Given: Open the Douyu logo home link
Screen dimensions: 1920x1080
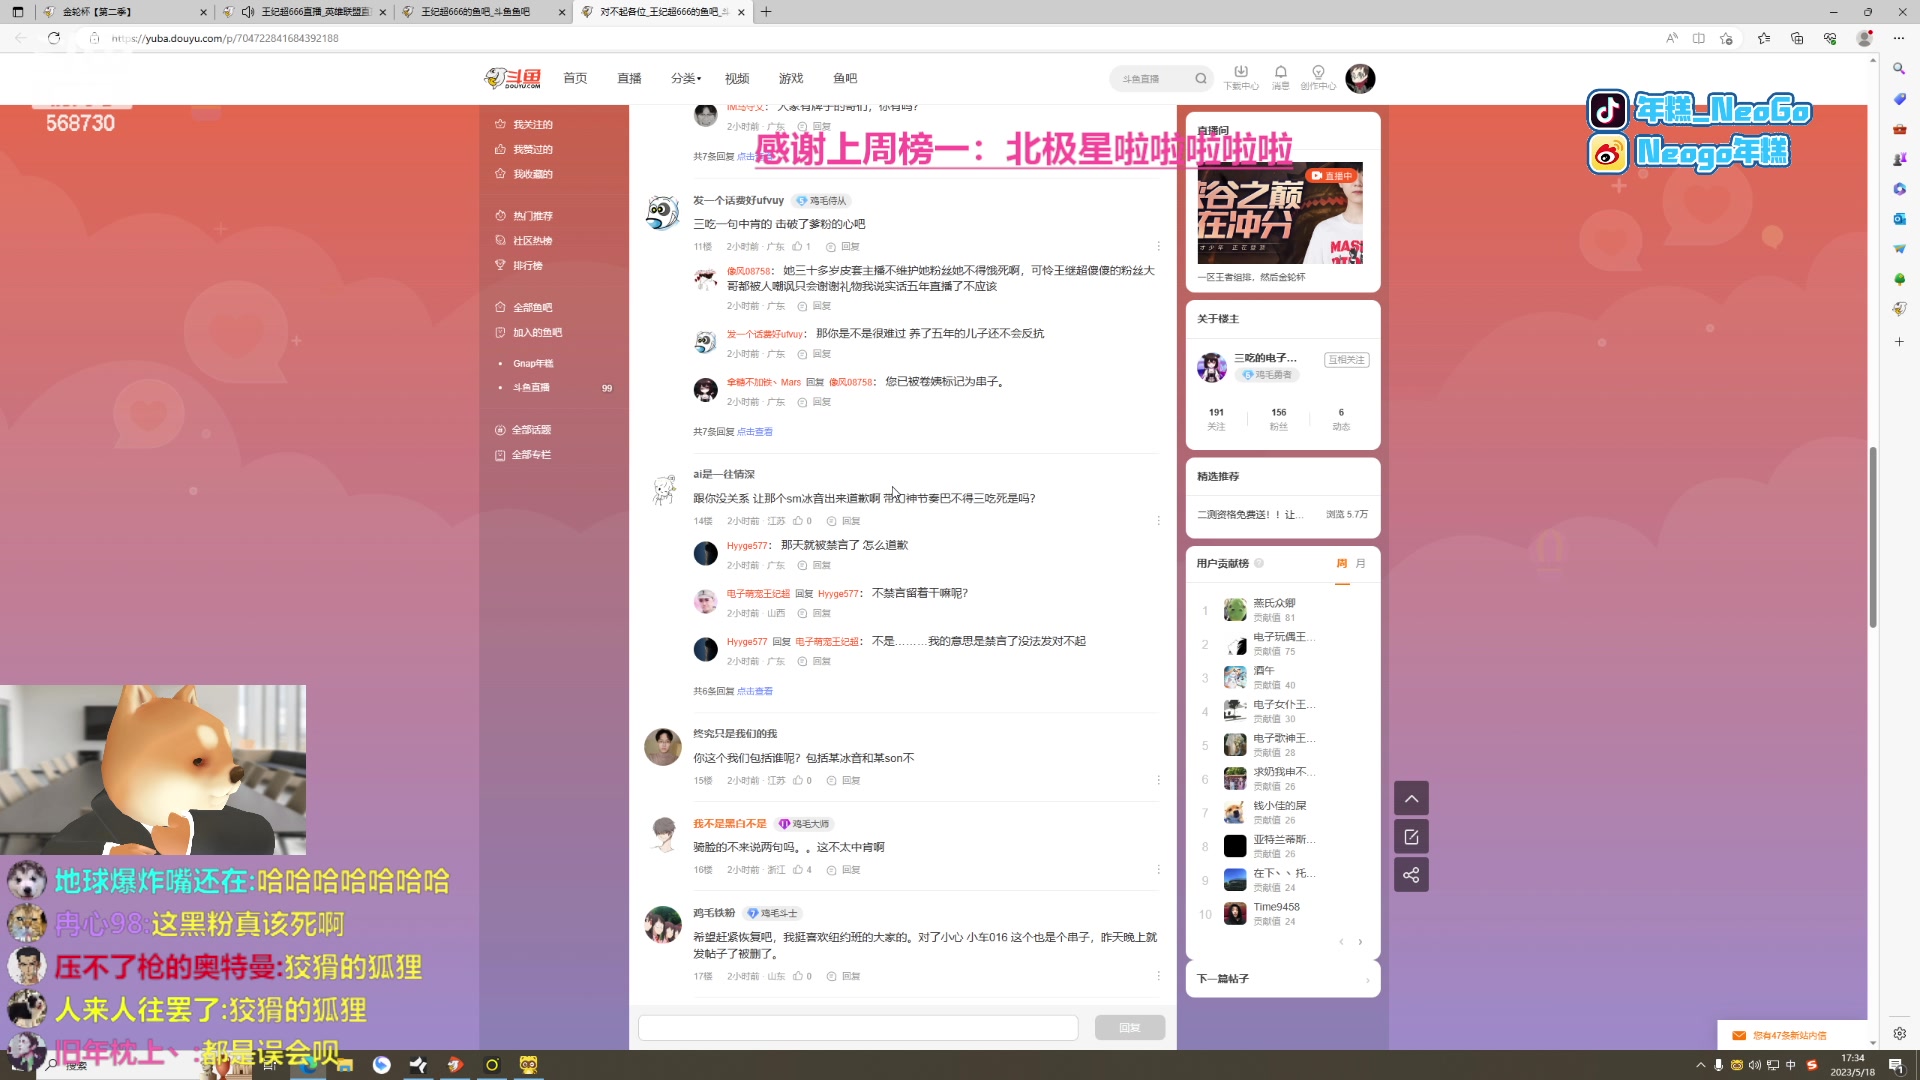Looking at the screenshot, I should coord(512,78).
